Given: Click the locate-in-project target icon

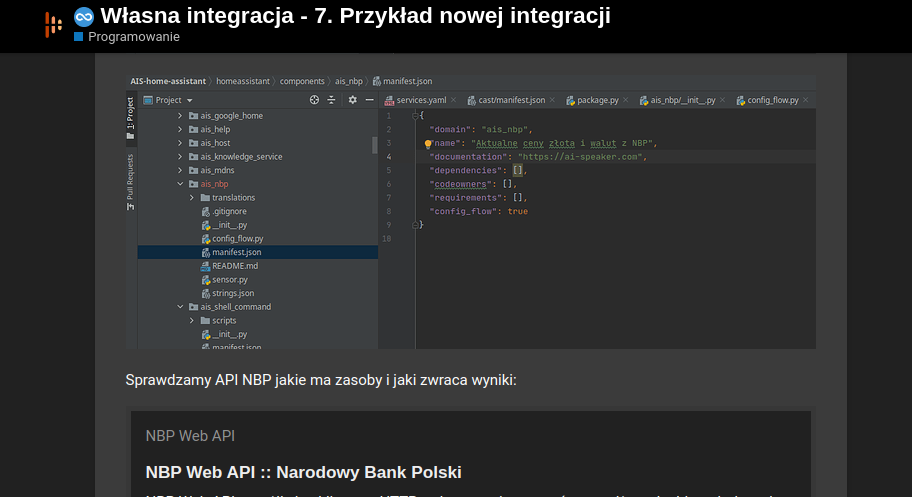Looking at the screenshot, I should pos(314,100).
